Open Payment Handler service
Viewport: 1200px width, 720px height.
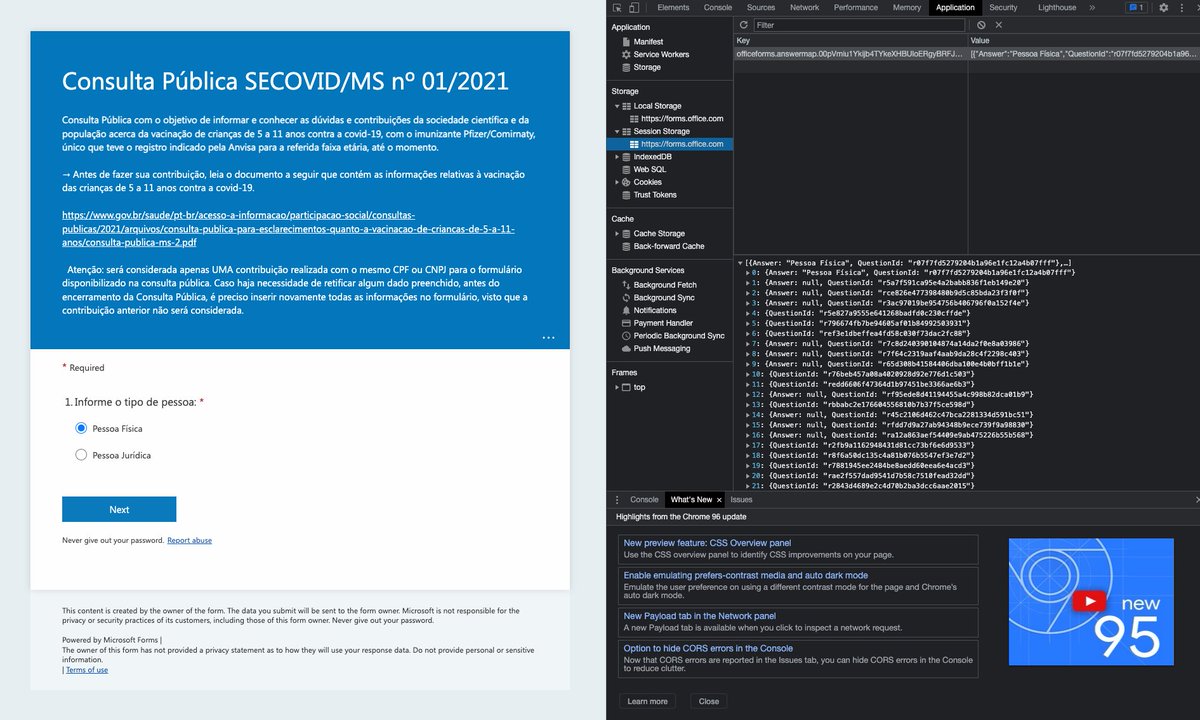pyautogui.click(x=663, y=324)
